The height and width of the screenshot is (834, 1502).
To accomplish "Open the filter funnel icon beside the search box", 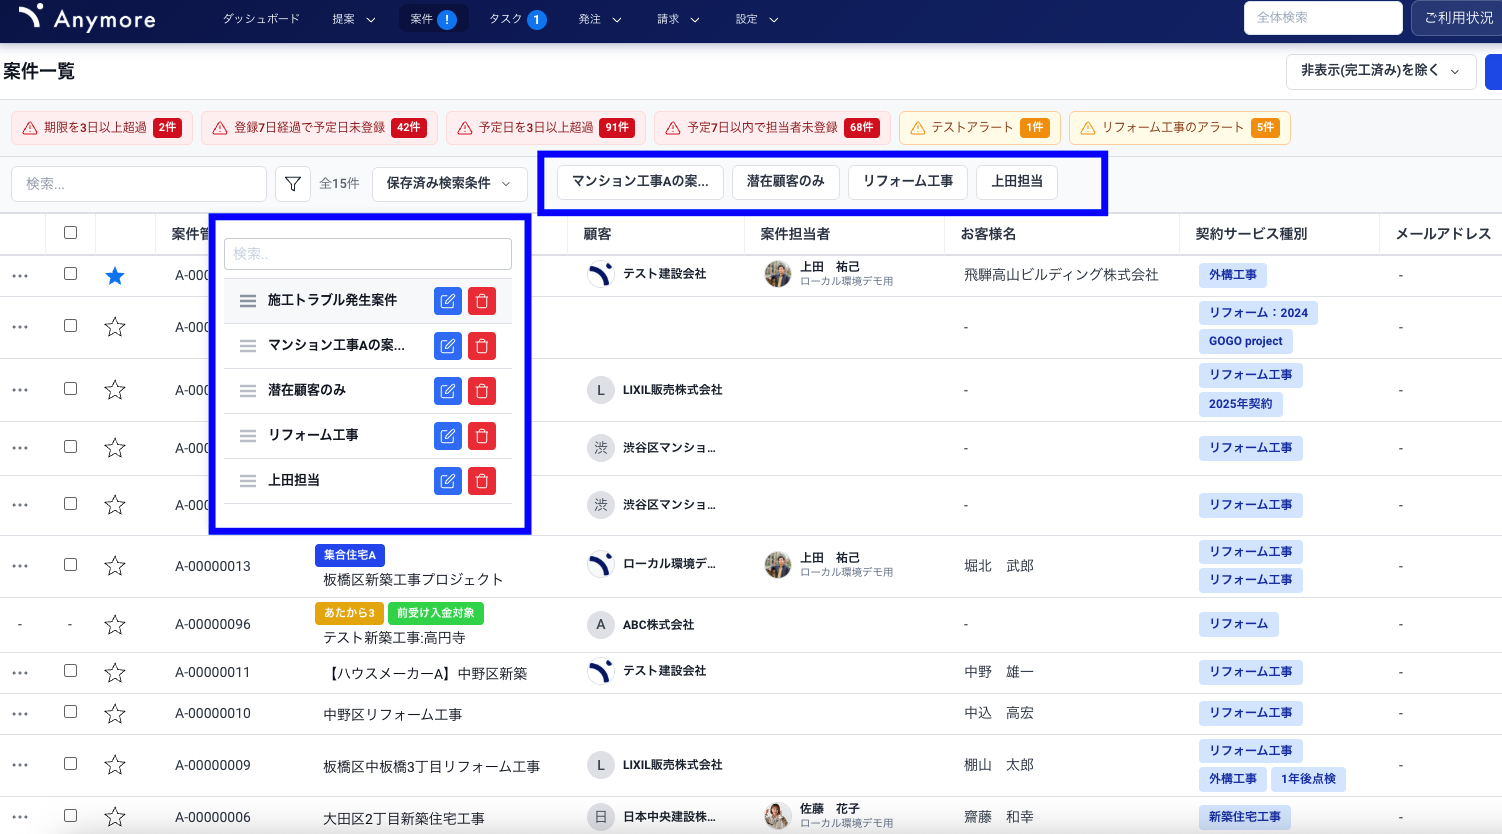I will click(292, 184).
